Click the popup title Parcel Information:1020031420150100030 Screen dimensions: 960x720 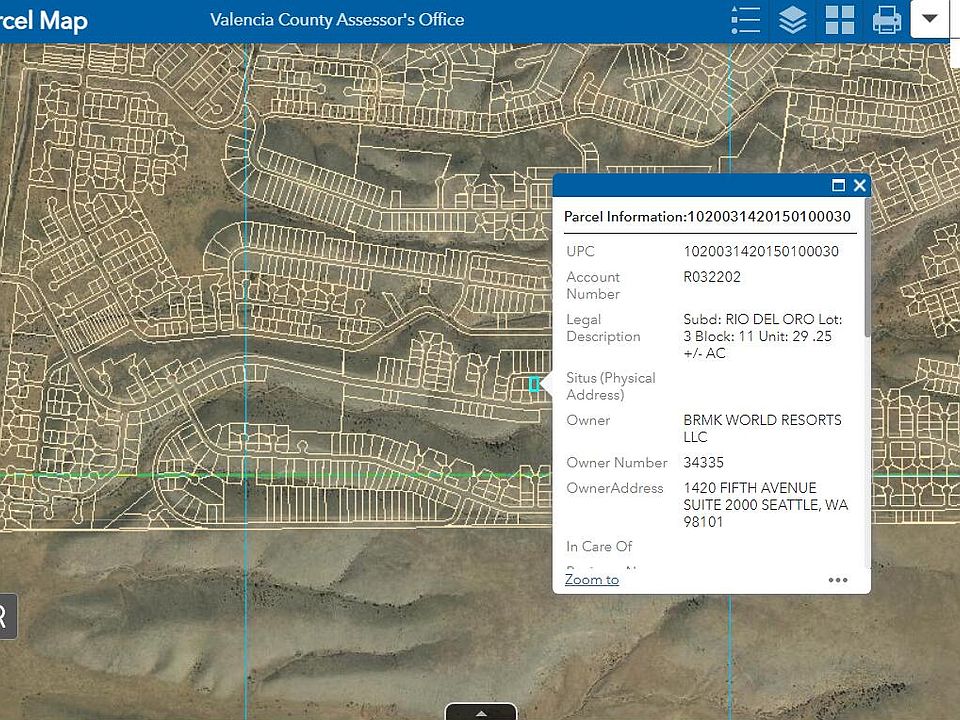pos(707,217)
